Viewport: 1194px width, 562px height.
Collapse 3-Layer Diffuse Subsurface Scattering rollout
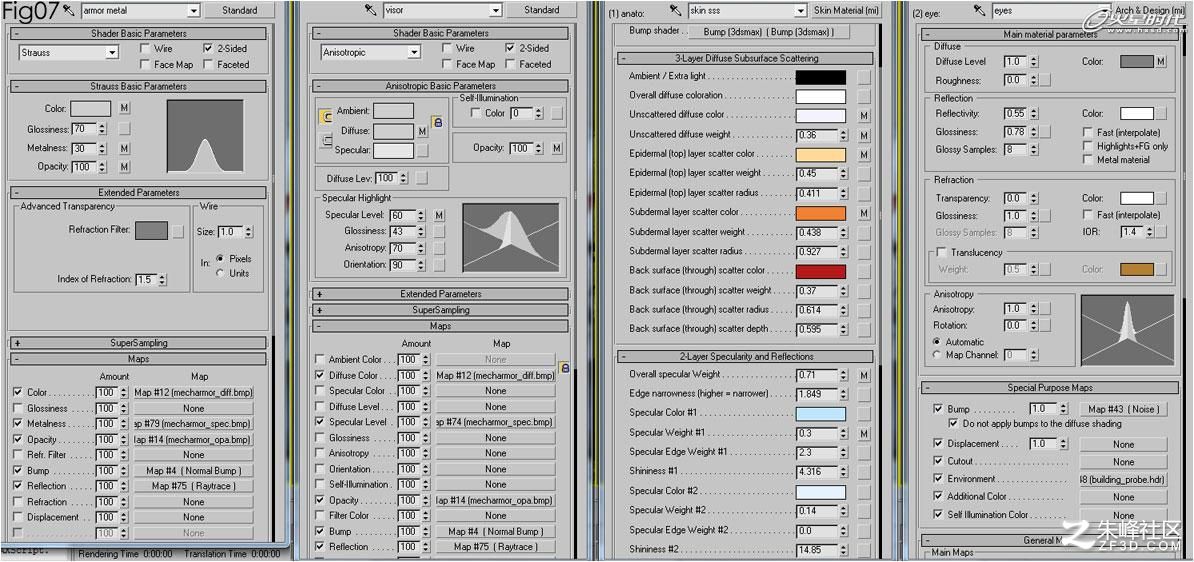coord(745,59)
